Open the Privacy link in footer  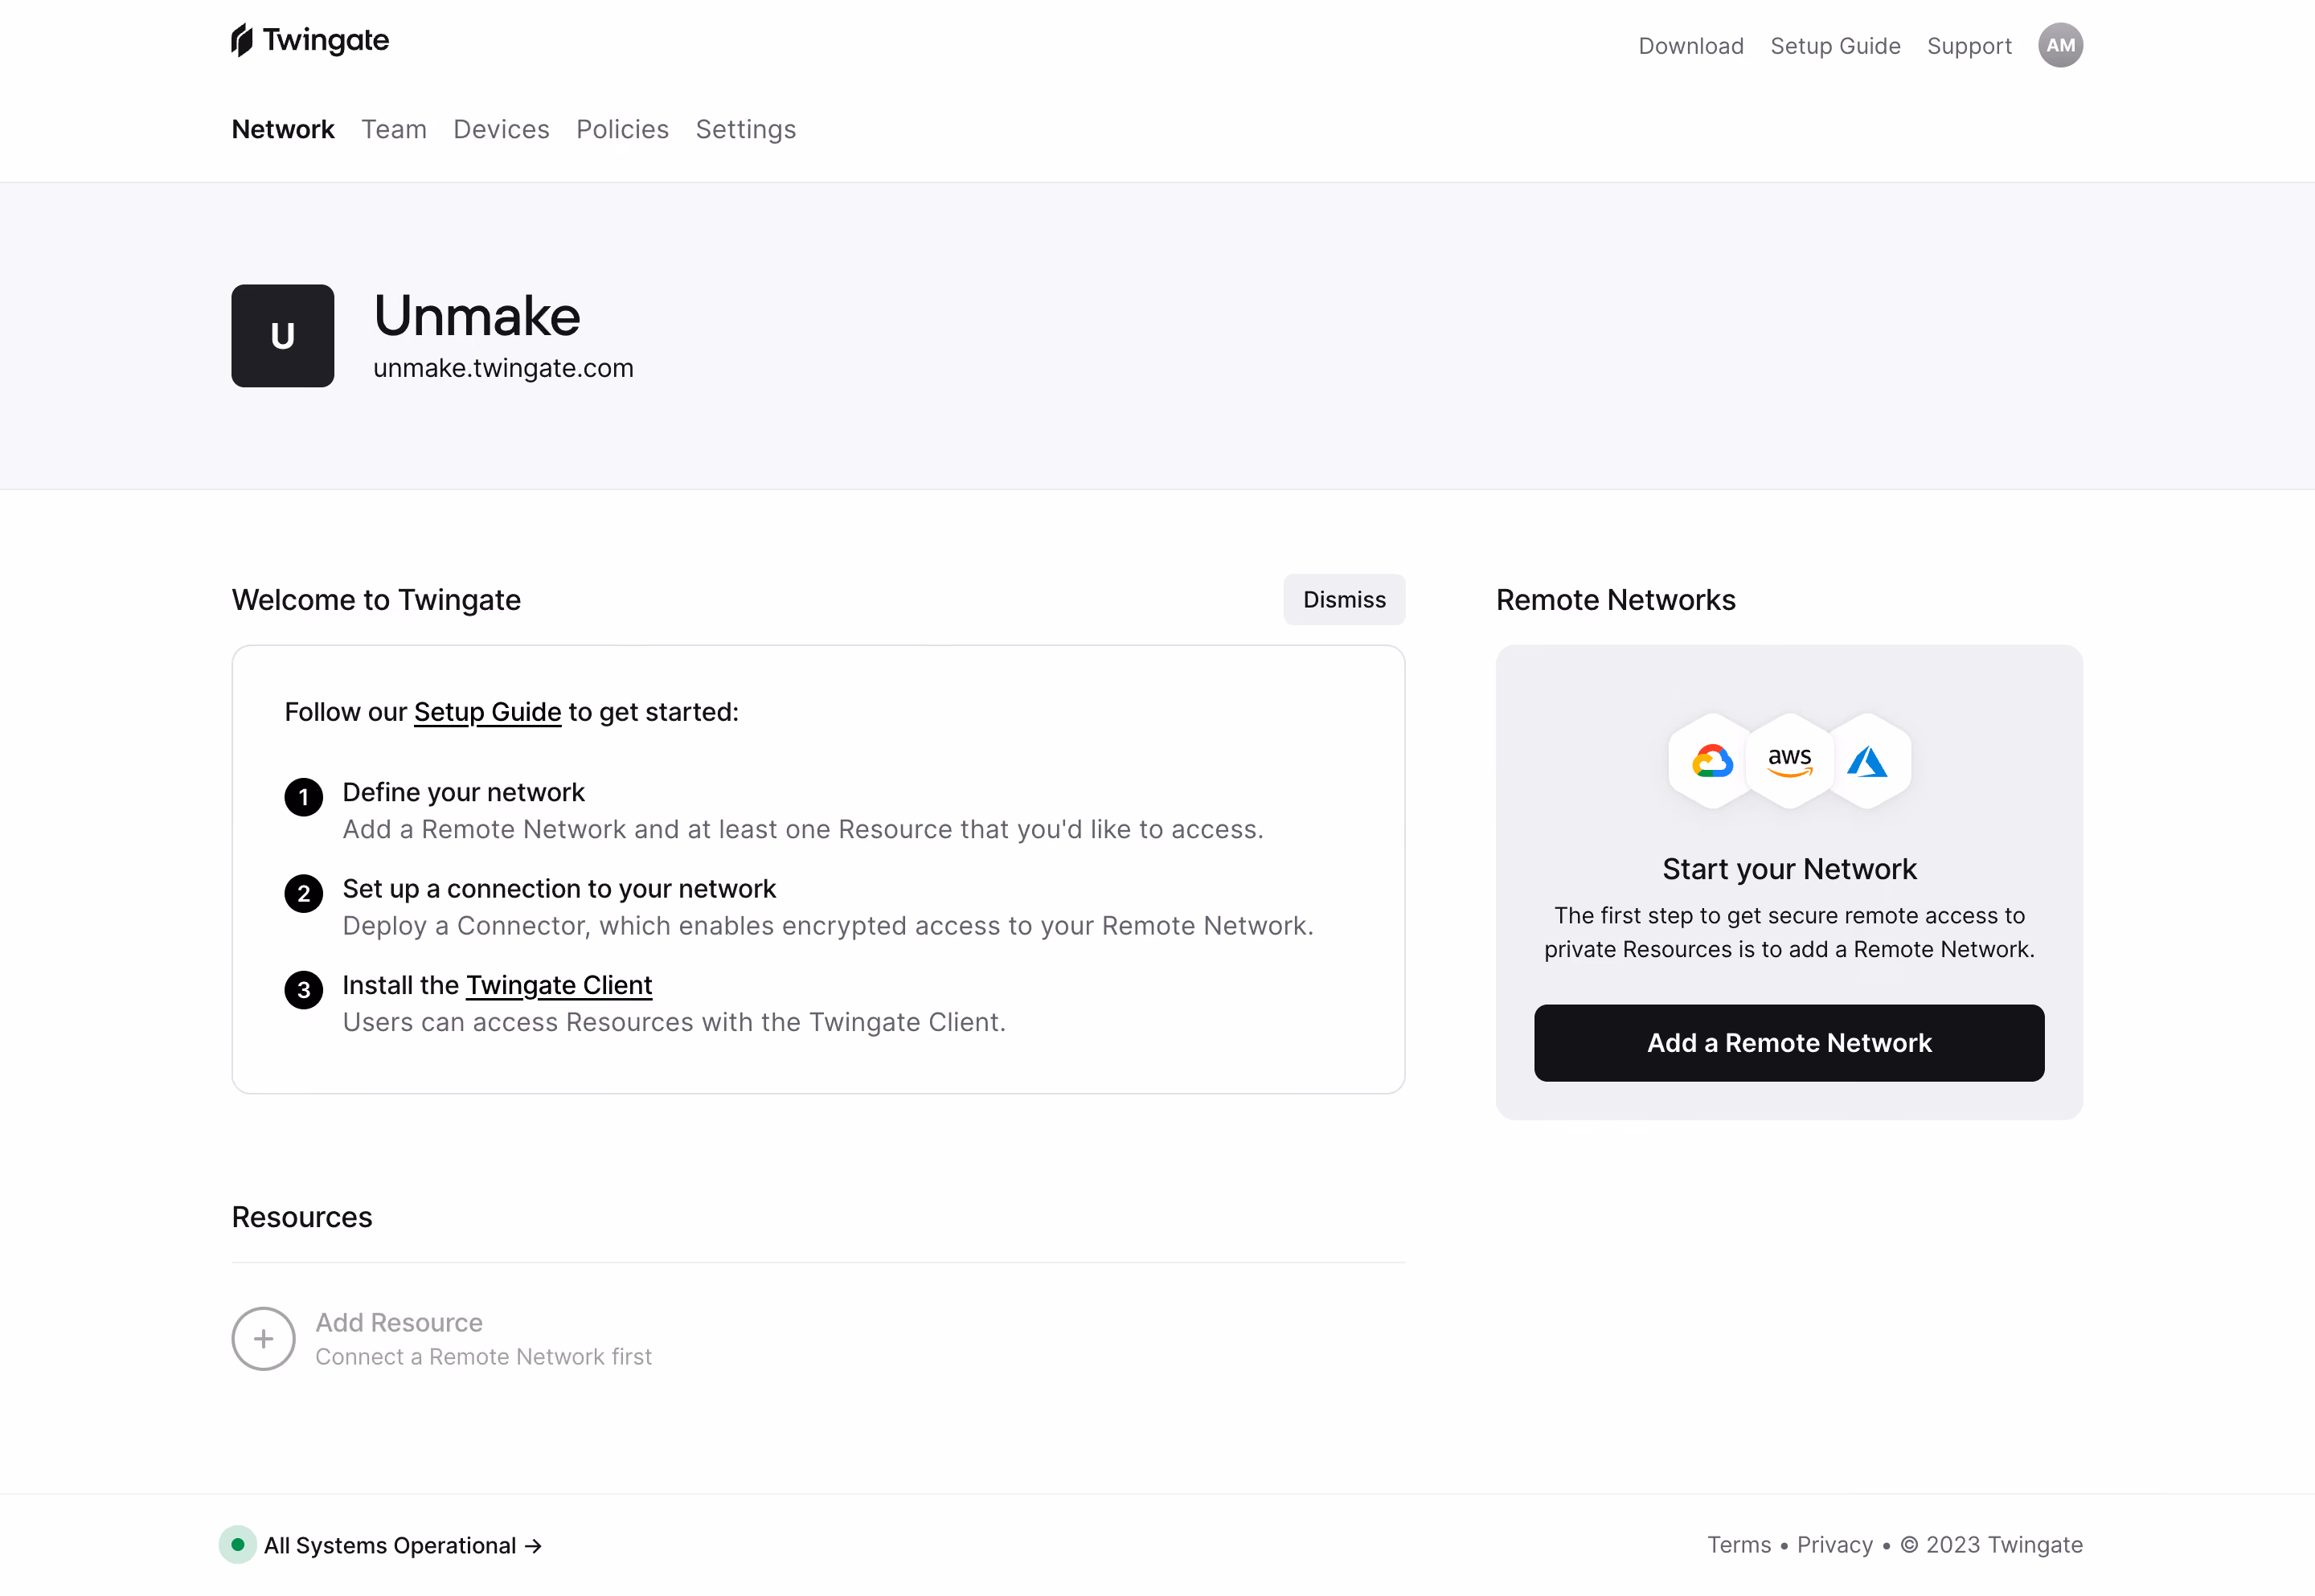pos(1835,1545)
